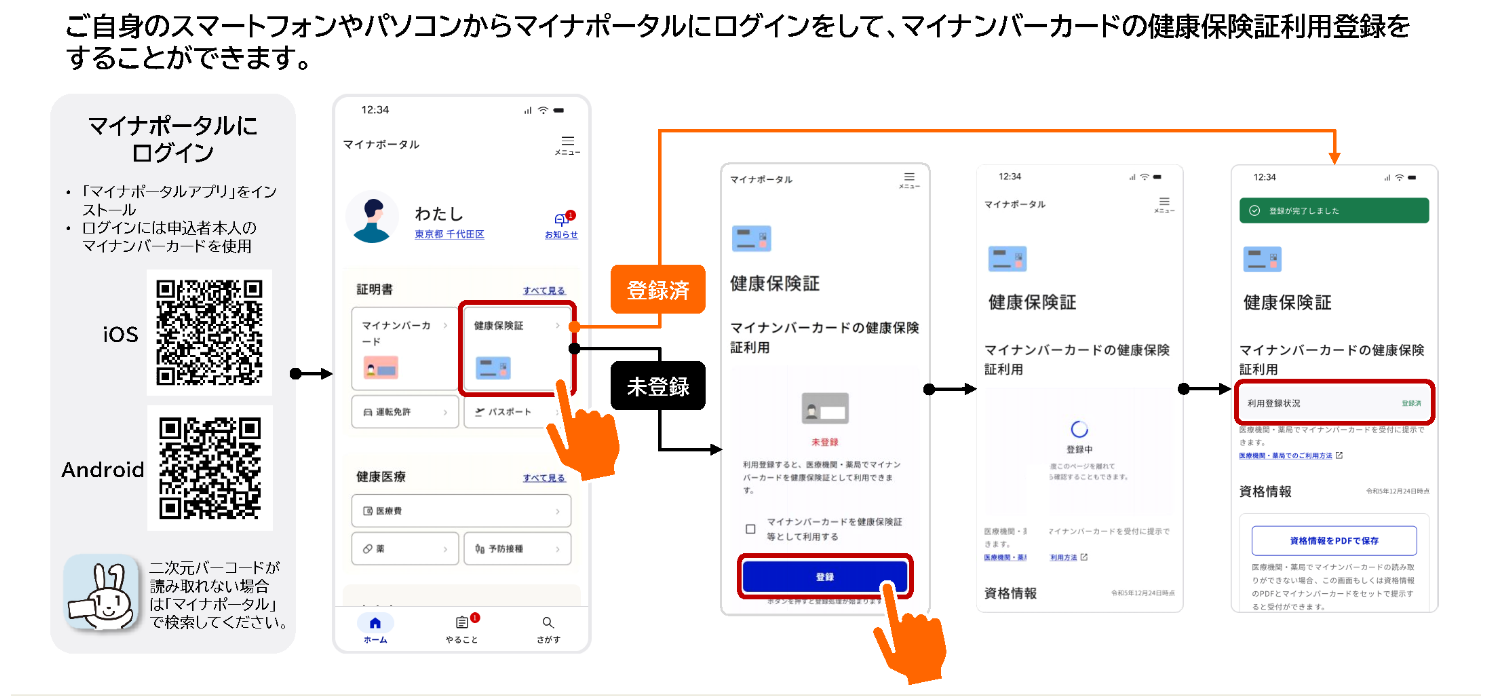1492x696 pixels.
Task: Select the ホーム tab in bottom navigation
Action: [375, 630]
